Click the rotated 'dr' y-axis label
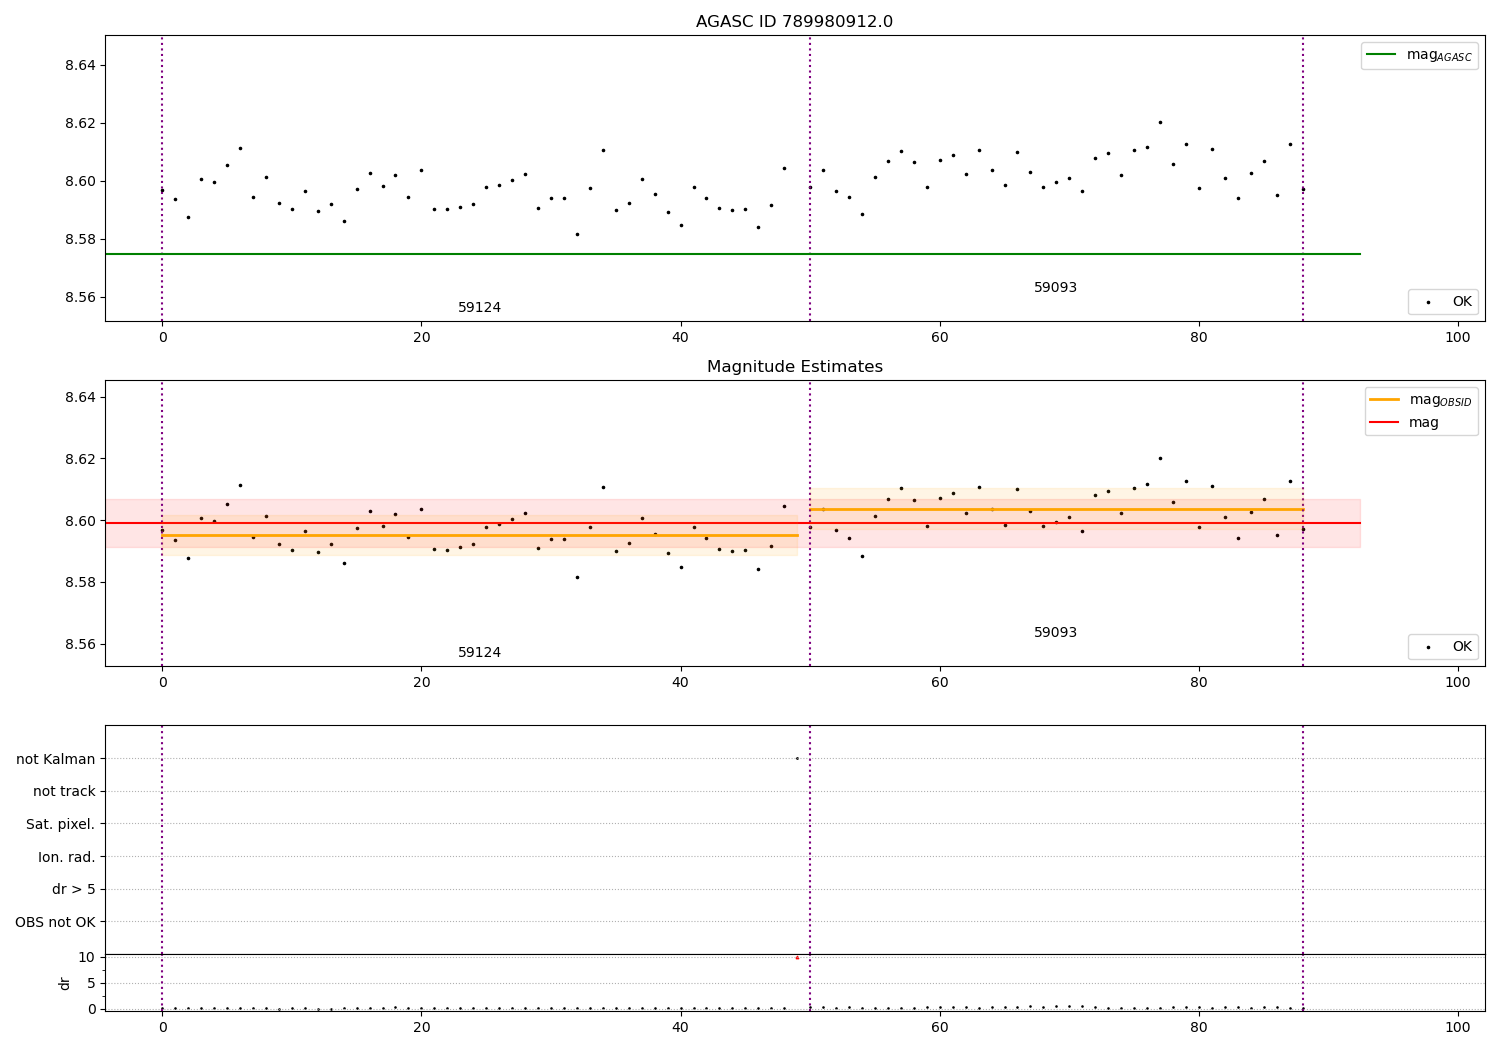 tap(65, 983)
